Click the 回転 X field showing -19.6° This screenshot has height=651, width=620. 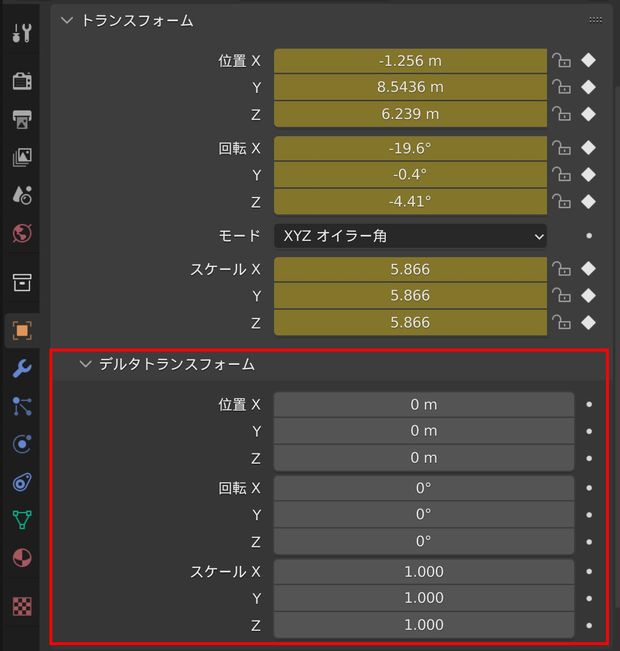[x=410, y=148]
